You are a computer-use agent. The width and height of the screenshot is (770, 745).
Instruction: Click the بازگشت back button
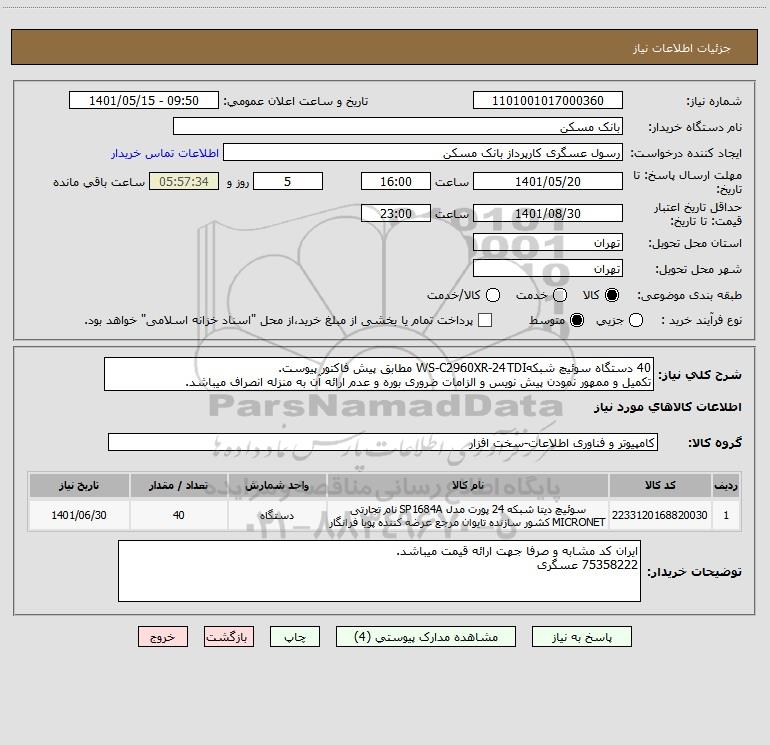[229, 637]
